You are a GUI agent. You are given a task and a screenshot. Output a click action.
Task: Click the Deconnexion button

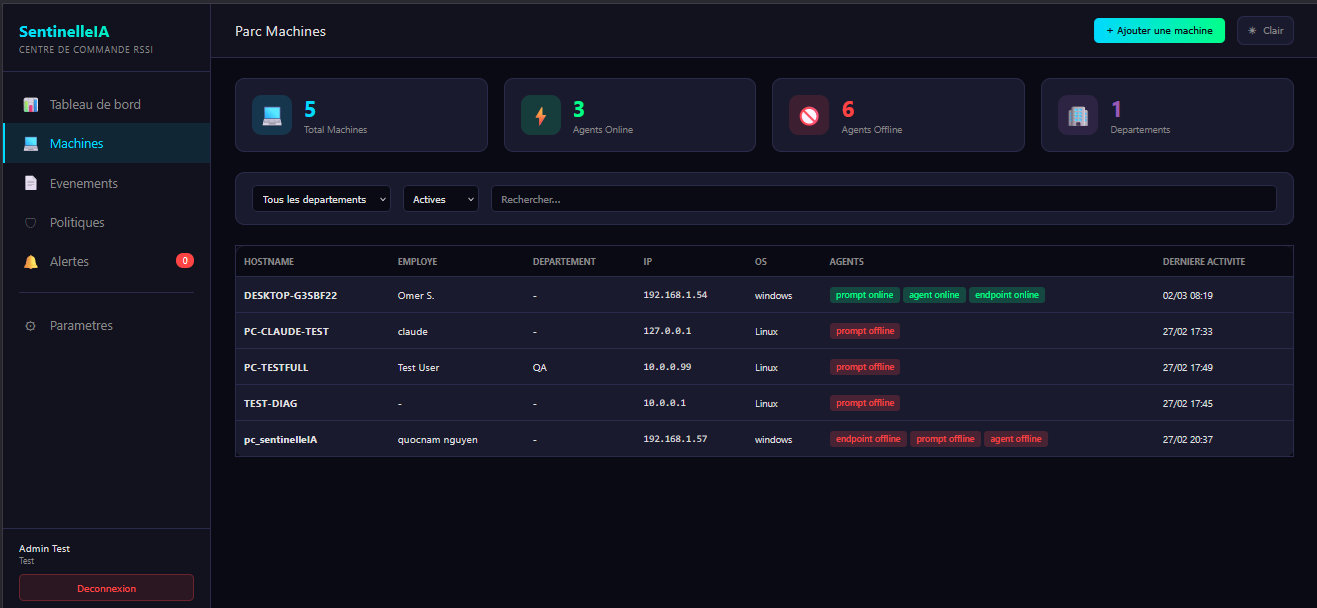pyautogui.click(x=106, y=588)
